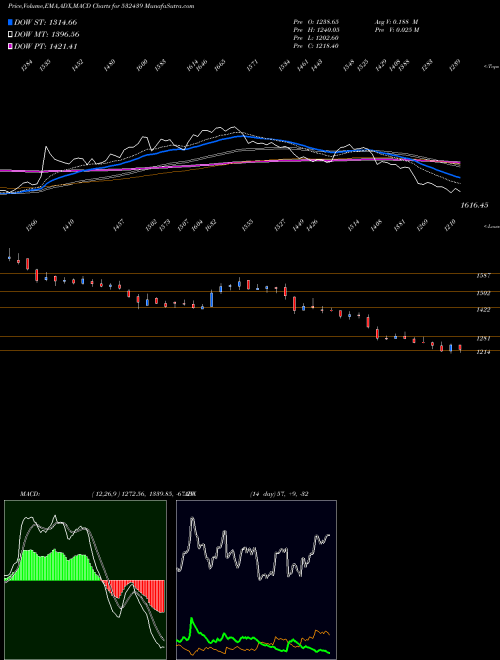The width and height of the screenshot is (500, 660).
Task: Select the 'DOW ST: 1314.66' legend text
Action: click(45, 22)
